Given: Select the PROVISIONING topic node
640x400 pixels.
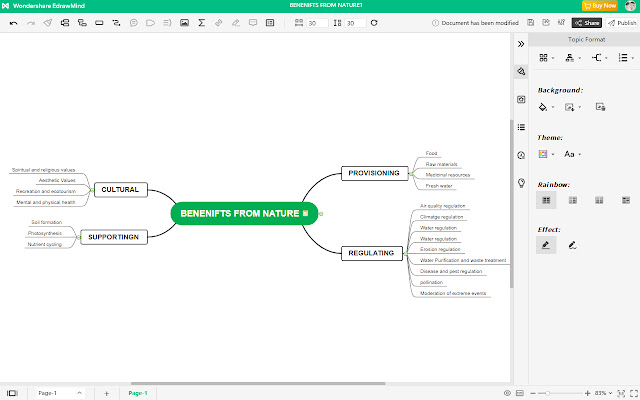Looking at the screenshot, I should tap(373, 173).
